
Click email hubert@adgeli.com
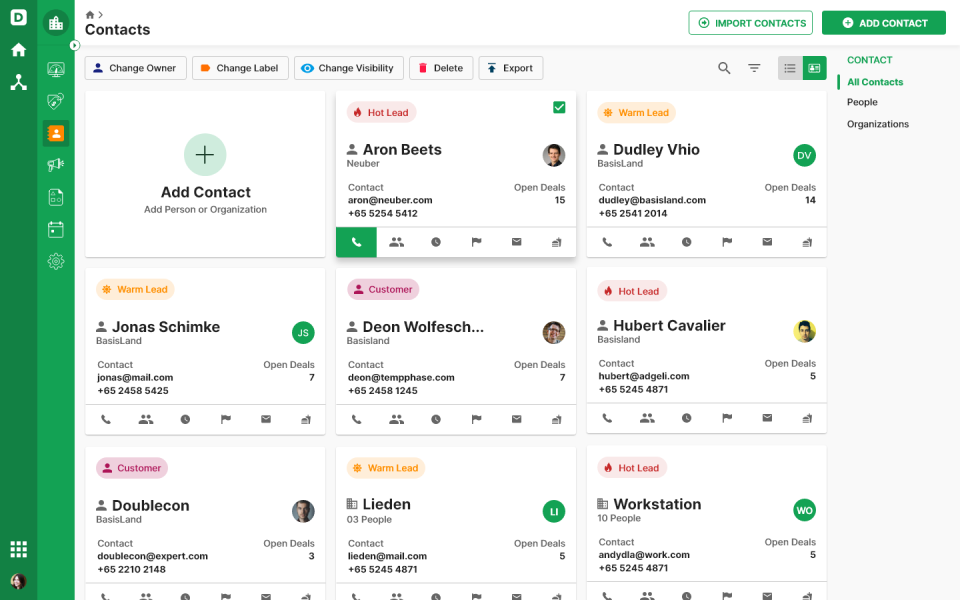pos(644,377)
